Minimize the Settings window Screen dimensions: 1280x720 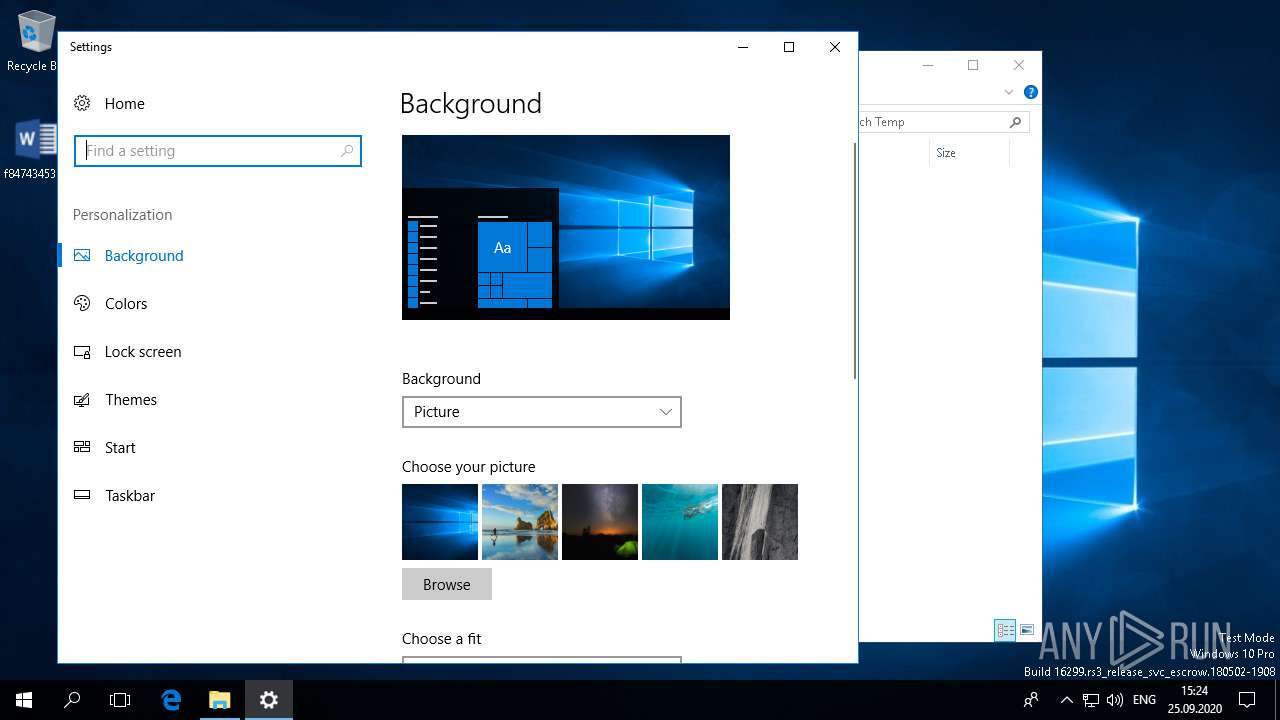click(743, 47)
